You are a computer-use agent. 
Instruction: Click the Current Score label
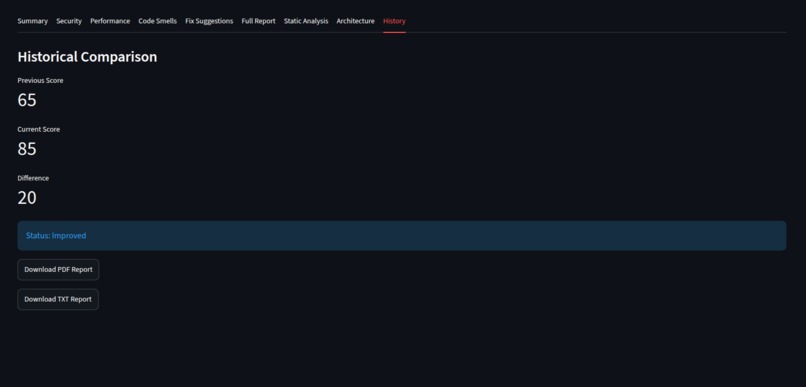[39, 130]
